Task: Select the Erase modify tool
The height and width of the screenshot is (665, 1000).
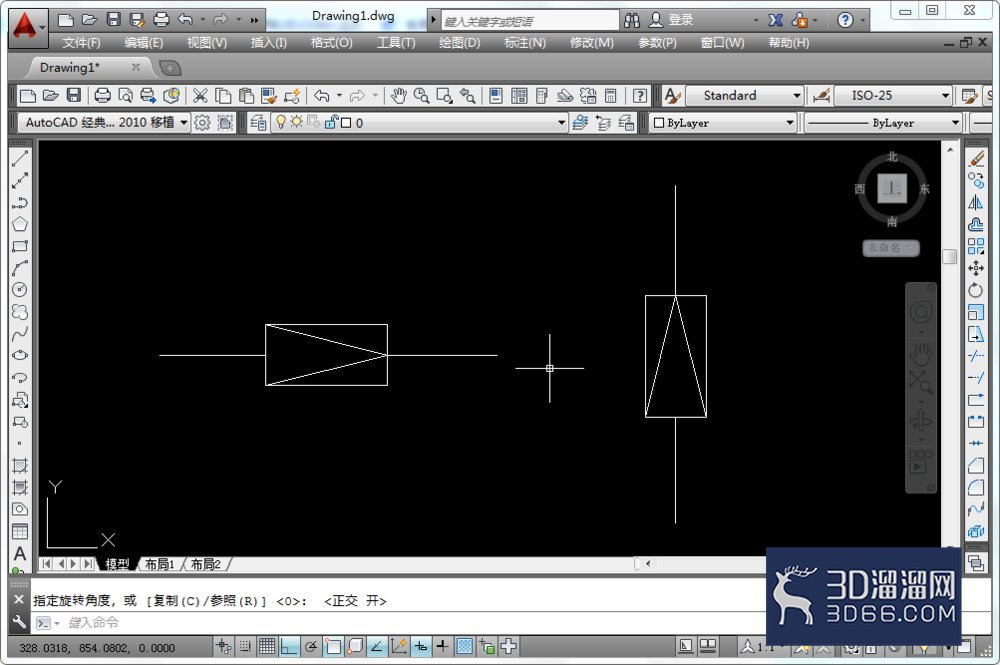Action: 976,159
